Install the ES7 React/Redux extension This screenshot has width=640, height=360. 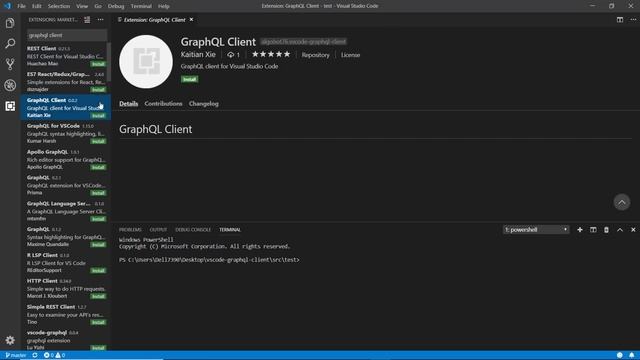pyautogui.click(x=98, y=90)
